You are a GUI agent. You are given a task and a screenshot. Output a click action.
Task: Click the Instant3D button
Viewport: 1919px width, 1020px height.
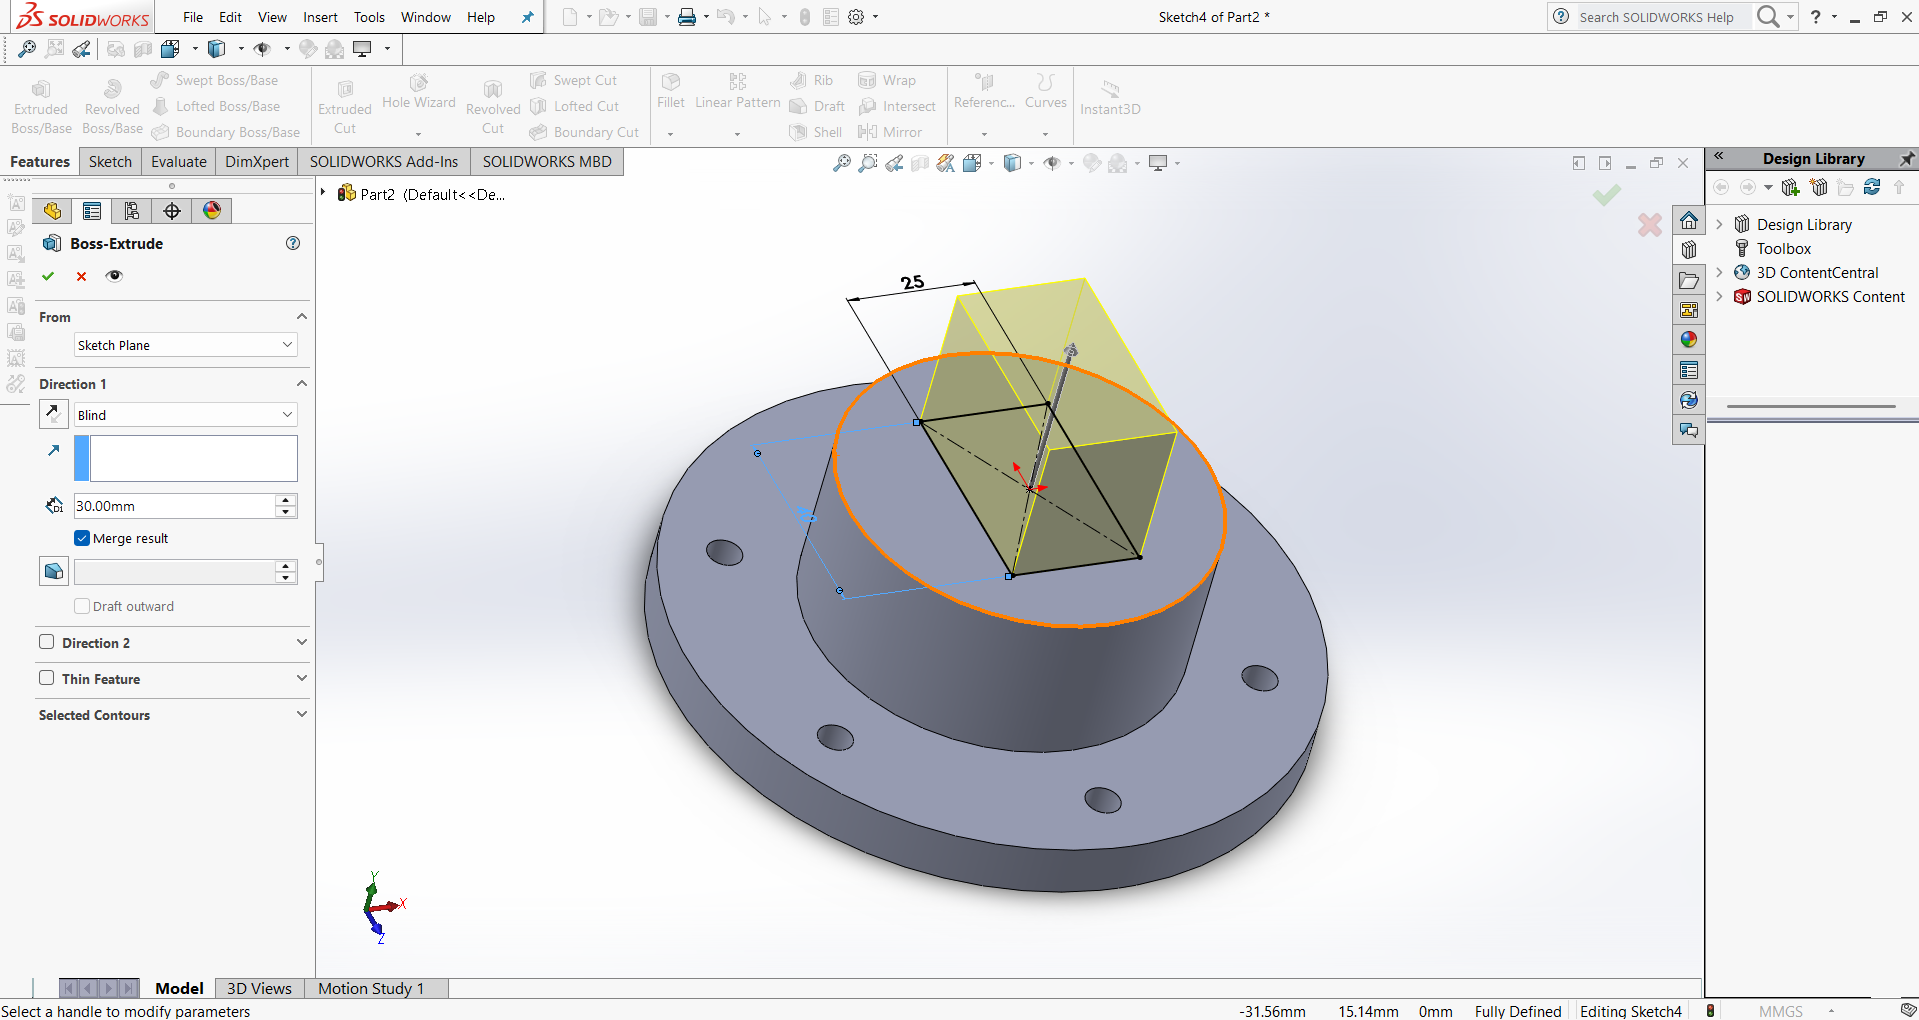1110,98
